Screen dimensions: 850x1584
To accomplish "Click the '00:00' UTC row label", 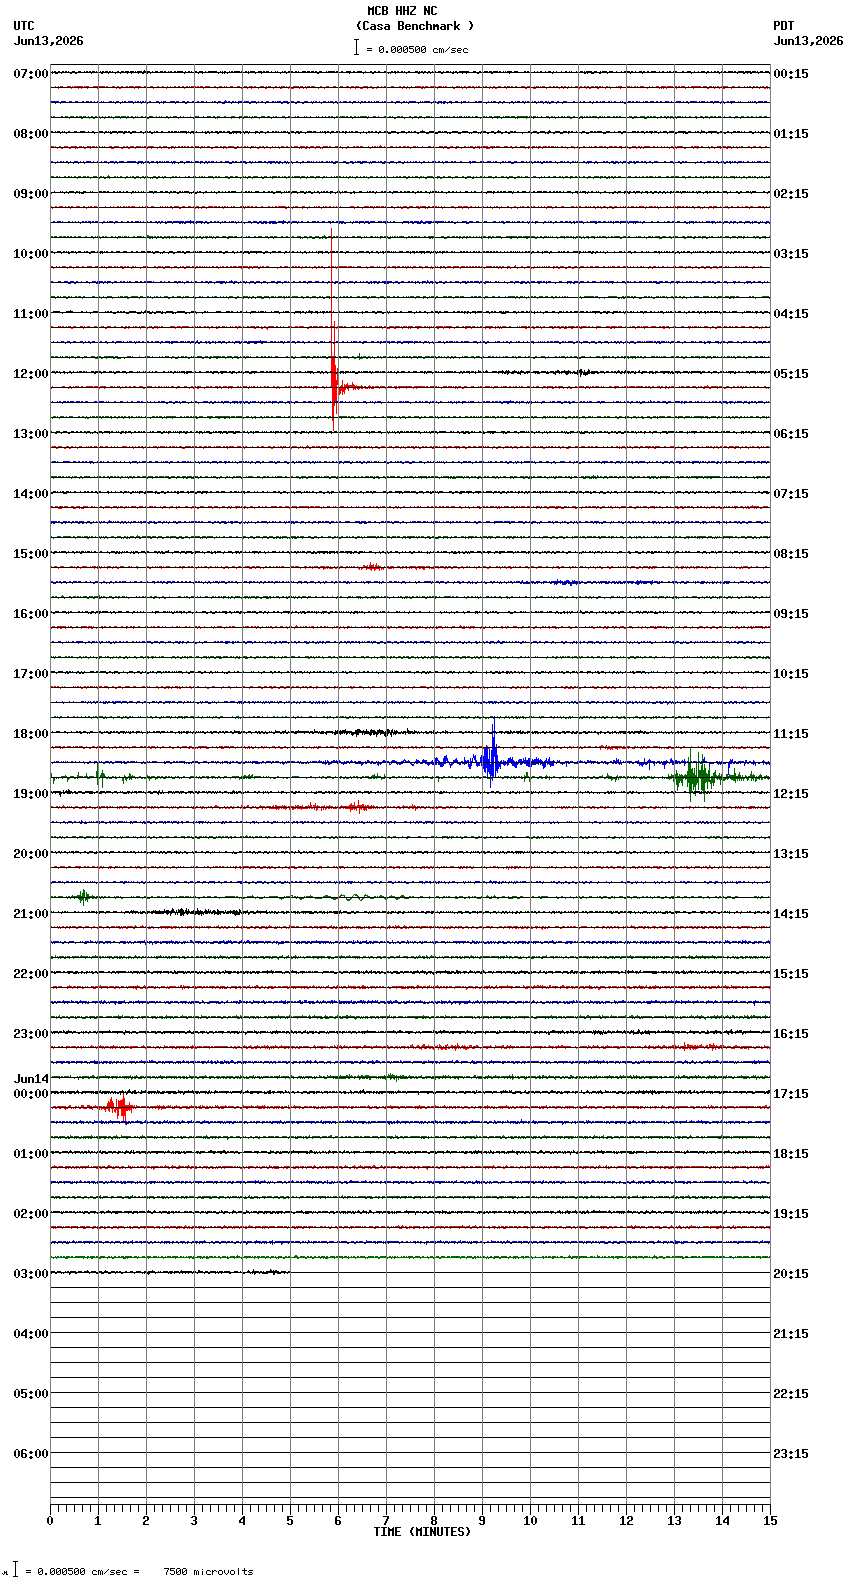I will [31, 1094].
